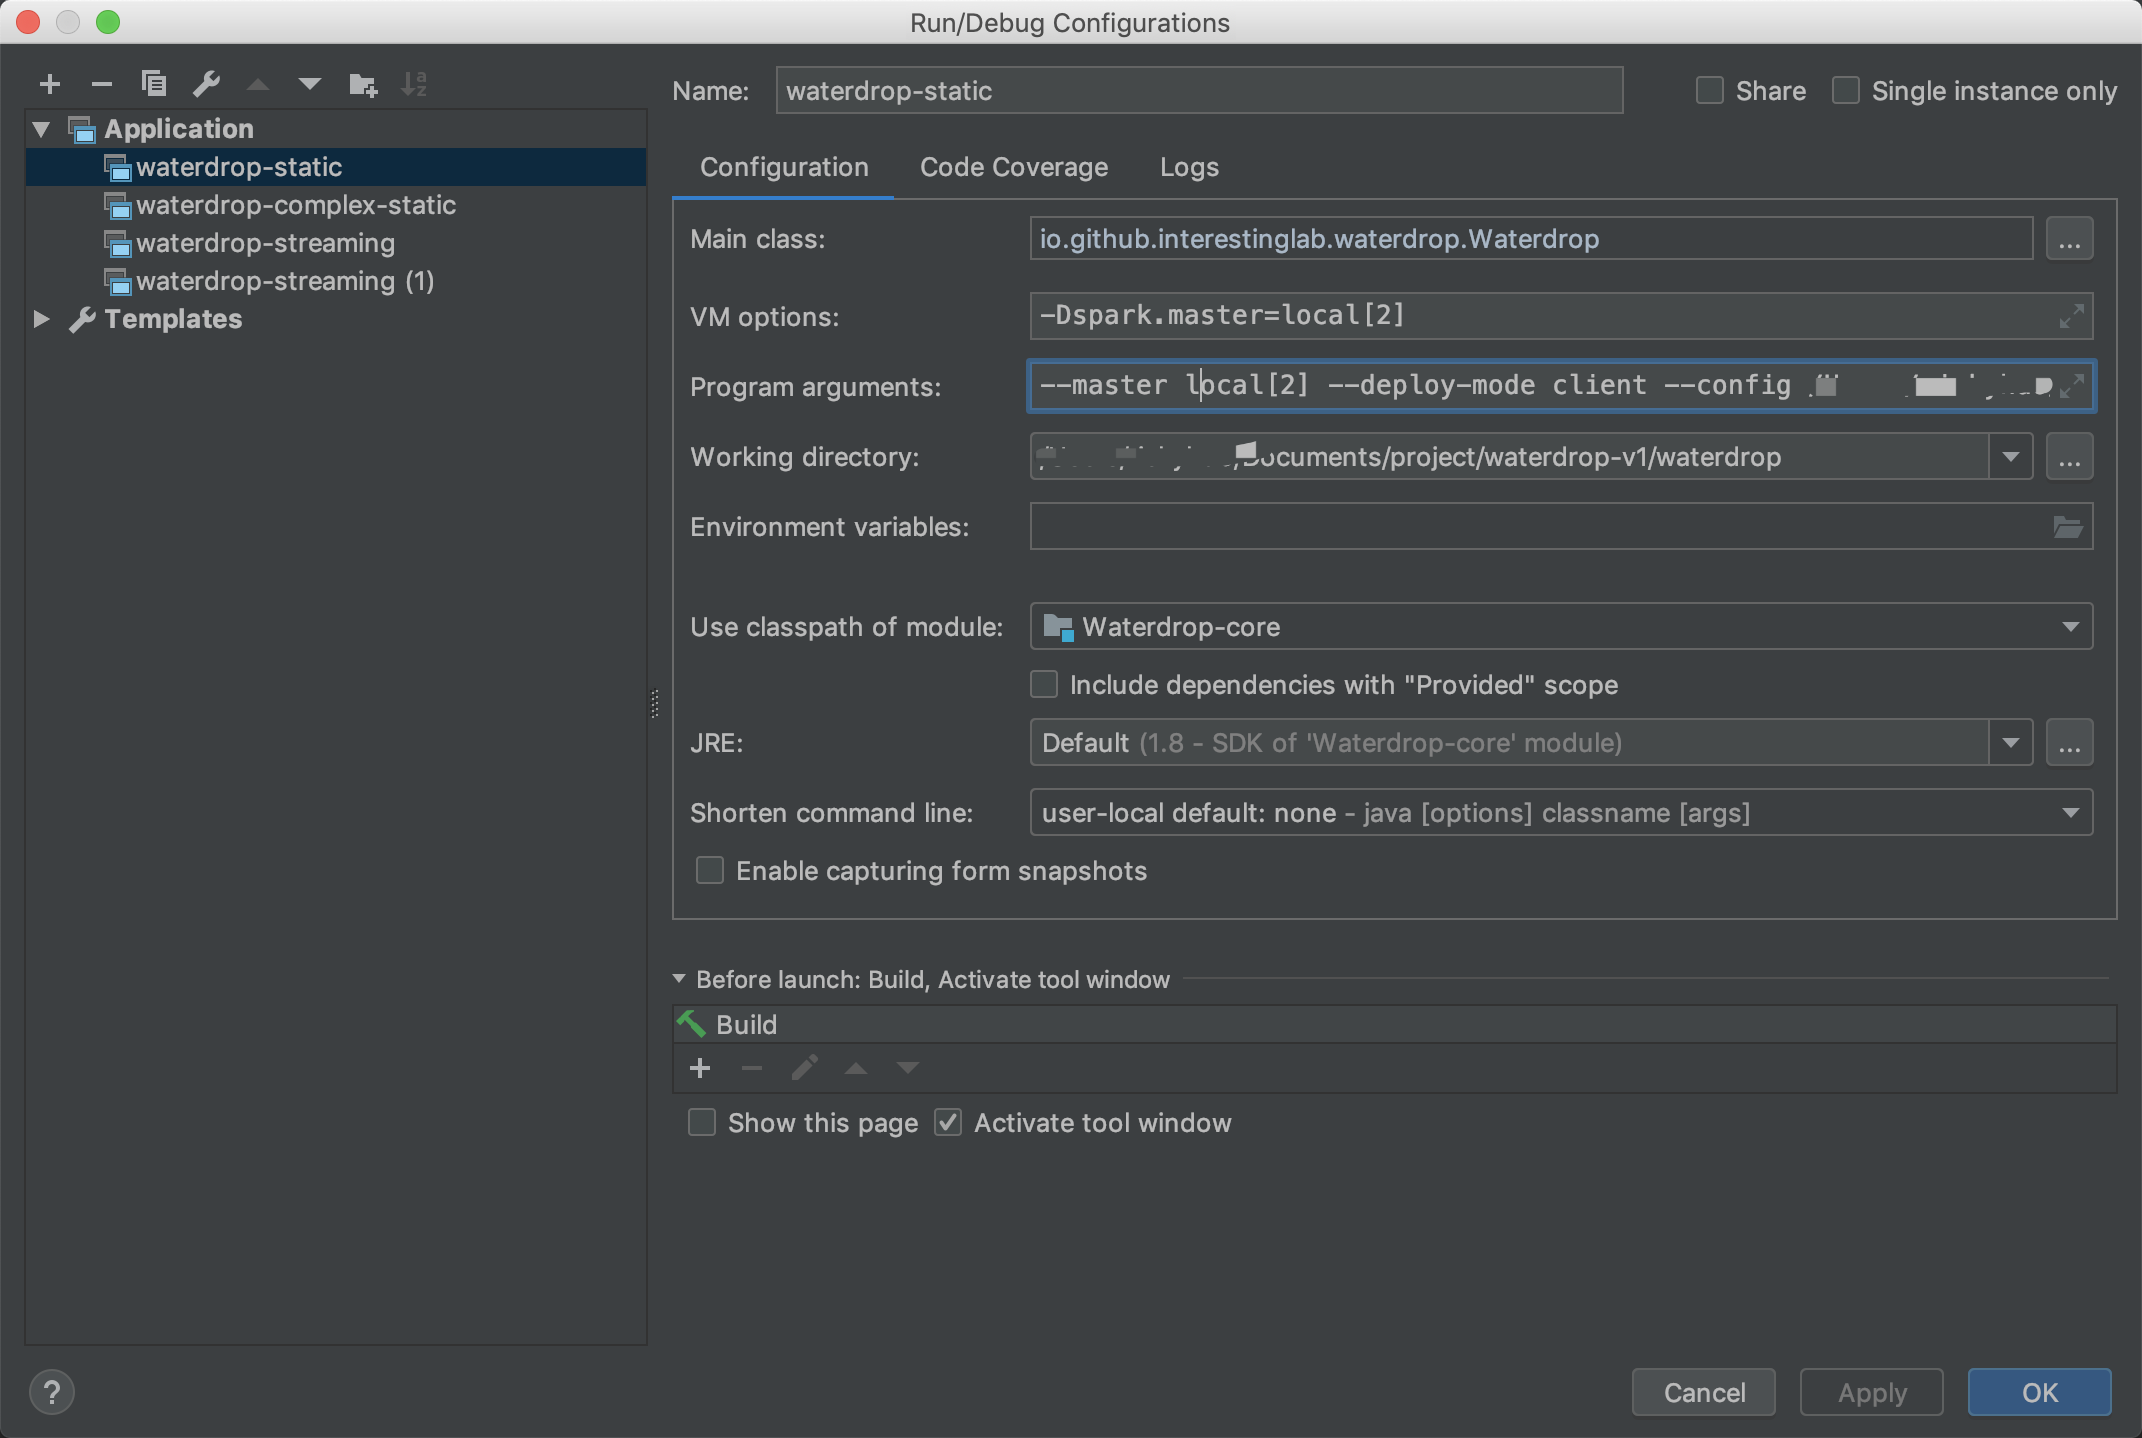Collapse the Application tree node
The height and width of the screenshot is (1438, 2142).
tap(41, 129)
